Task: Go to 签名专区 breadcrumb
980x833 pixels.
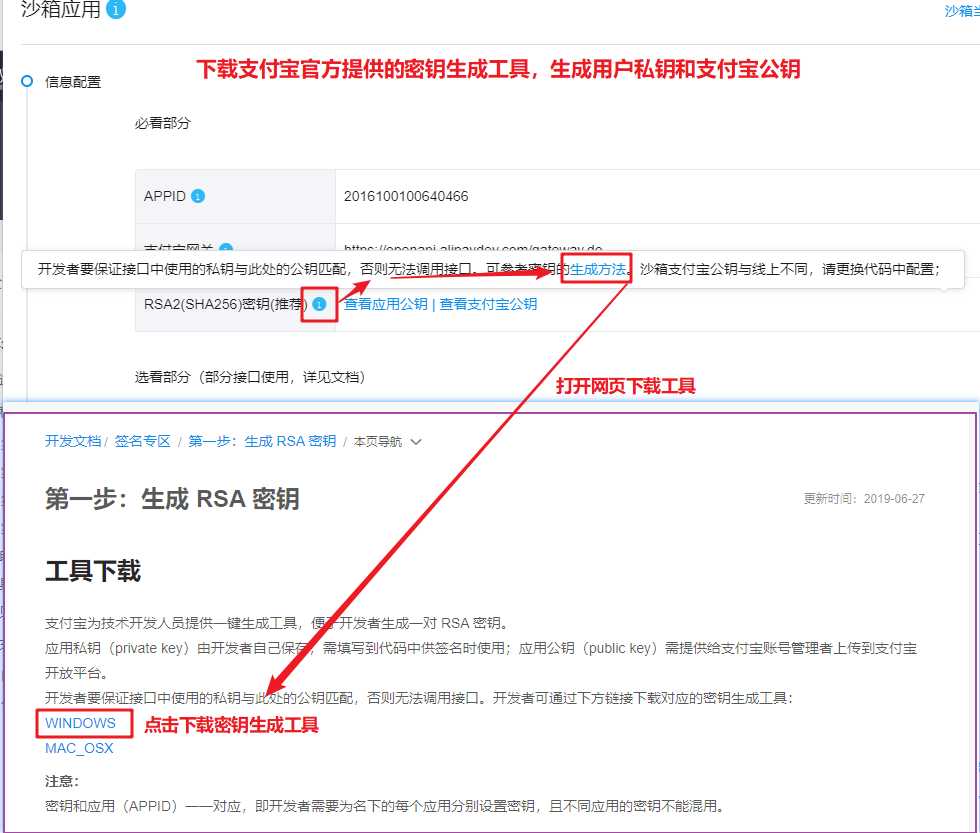Action: click(142, 441)
